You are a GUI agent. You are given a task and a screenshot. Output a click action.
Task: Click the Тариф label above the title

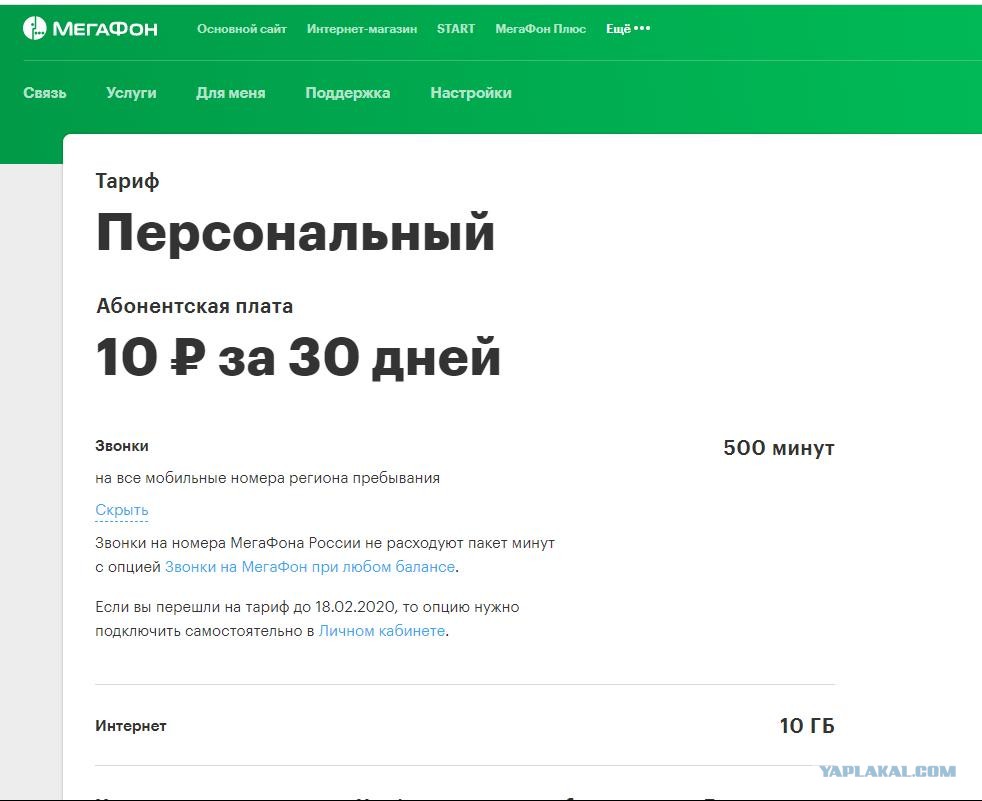(127, 181)
